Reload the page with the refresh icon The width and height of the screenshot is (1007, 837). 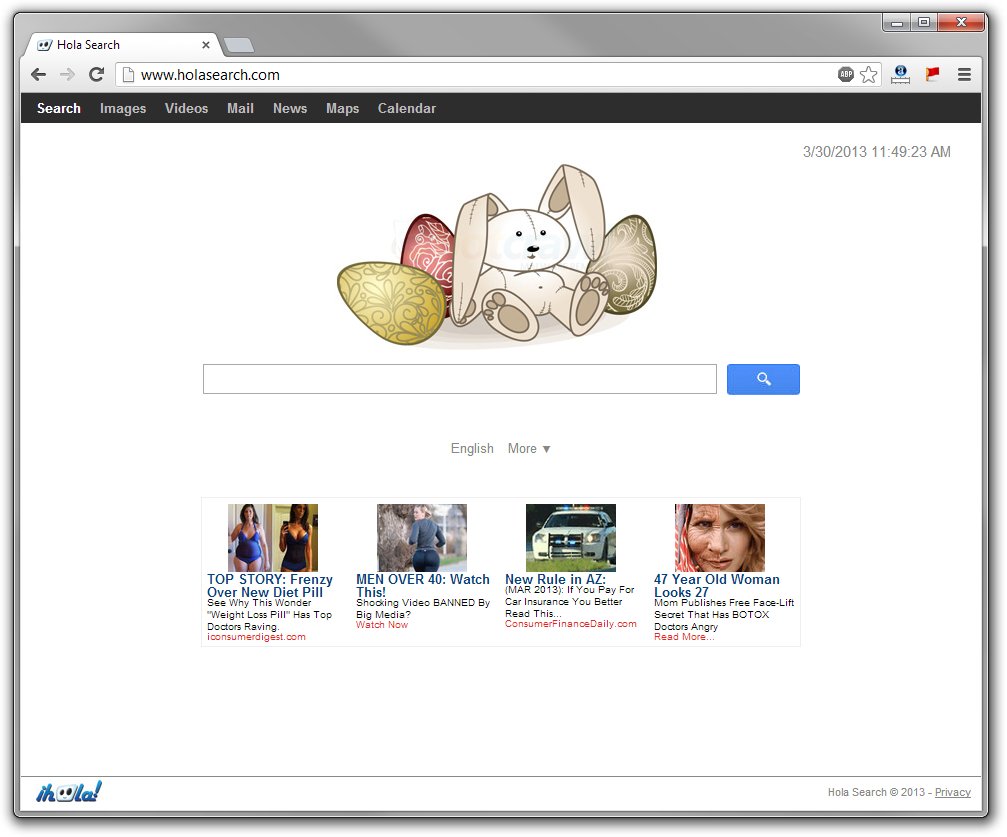[96, 75]
